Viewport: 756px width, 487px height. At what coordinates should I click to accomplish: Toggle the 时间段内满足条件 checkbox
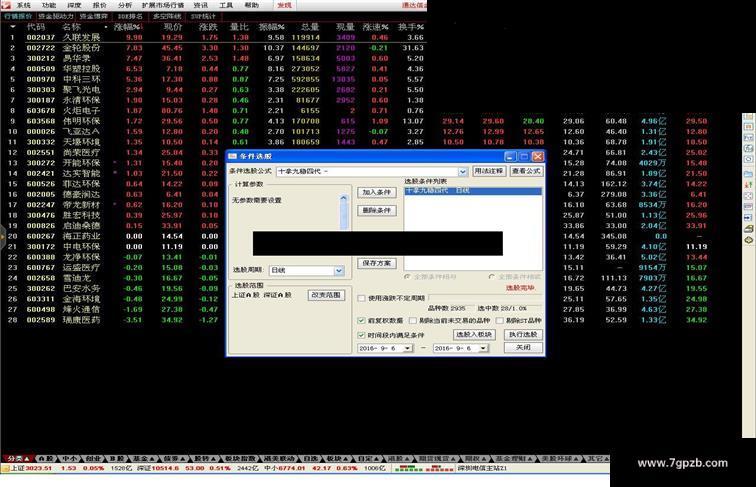[361, 335]
